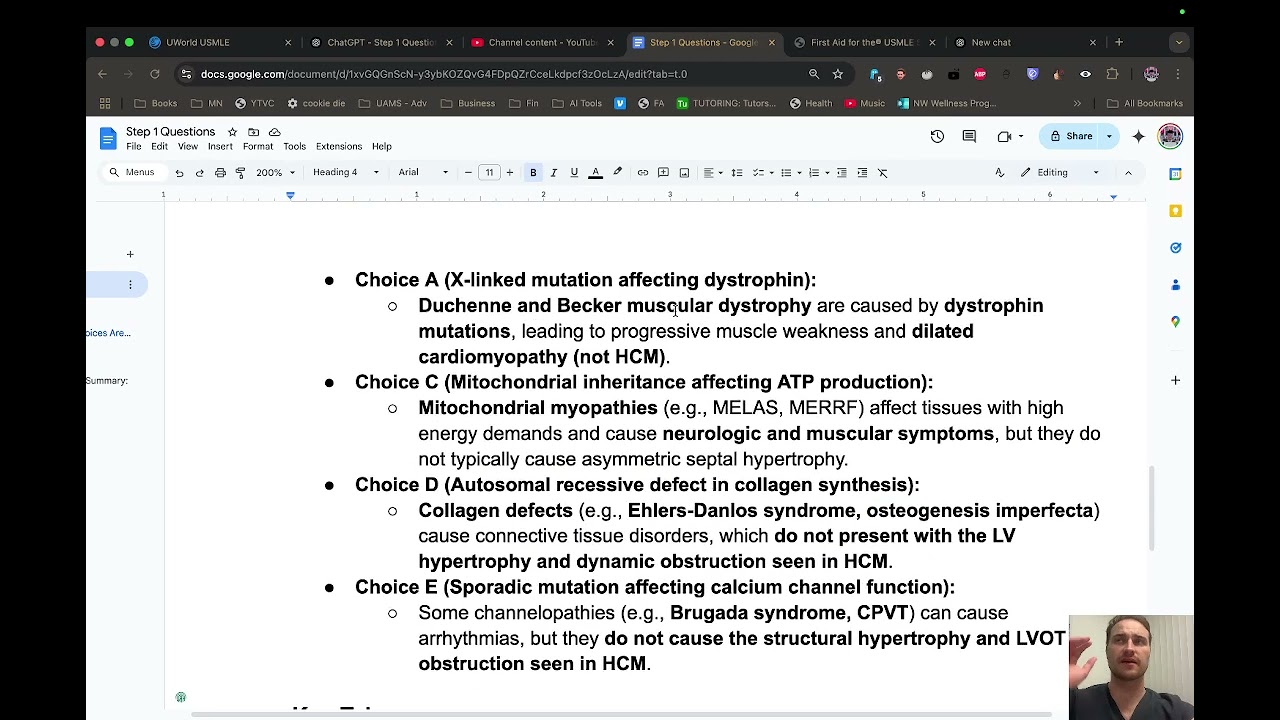Select the Paint format tool
The image size is (1280, 720).
pos(240,173)
